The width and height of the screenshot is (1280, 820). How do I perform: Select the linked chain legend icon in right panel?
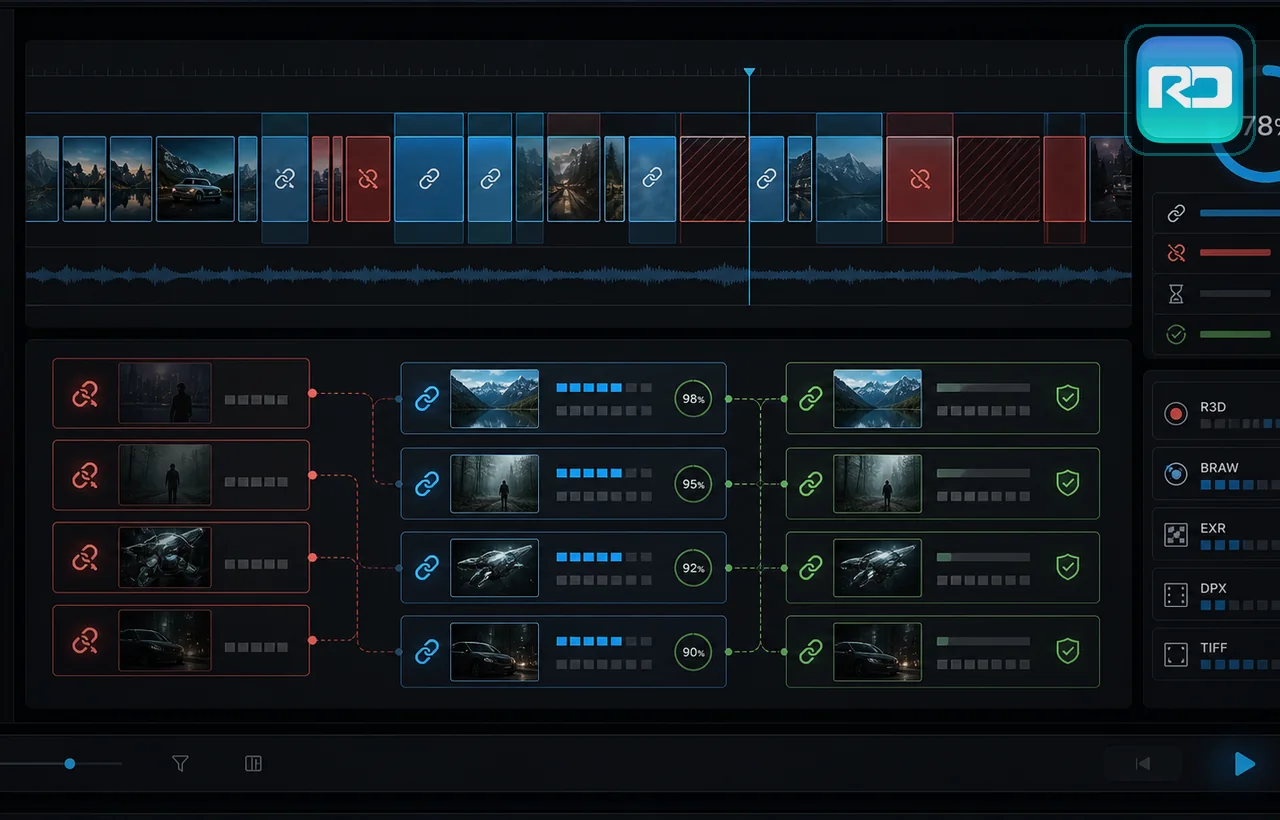[1176, 213]
